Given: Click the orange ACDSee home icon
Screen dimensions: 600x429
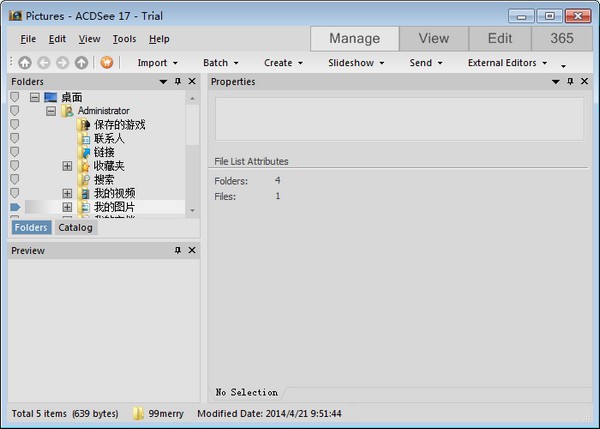Looking at the screenshot, I should [106, 63].
